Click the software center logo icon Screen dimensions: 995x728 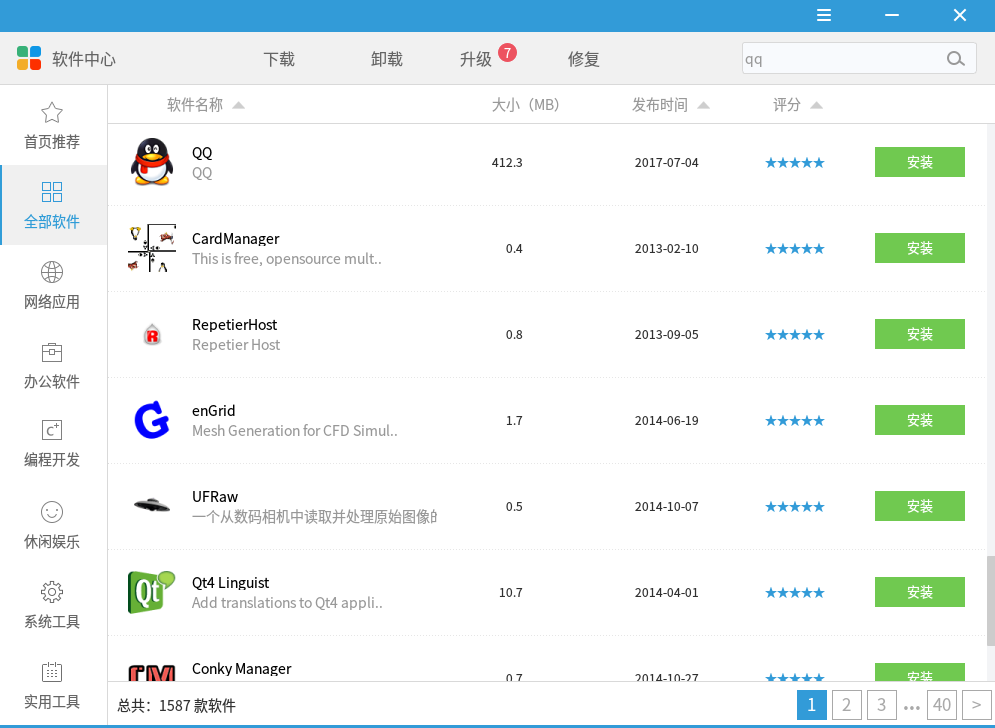click(29, 58)
